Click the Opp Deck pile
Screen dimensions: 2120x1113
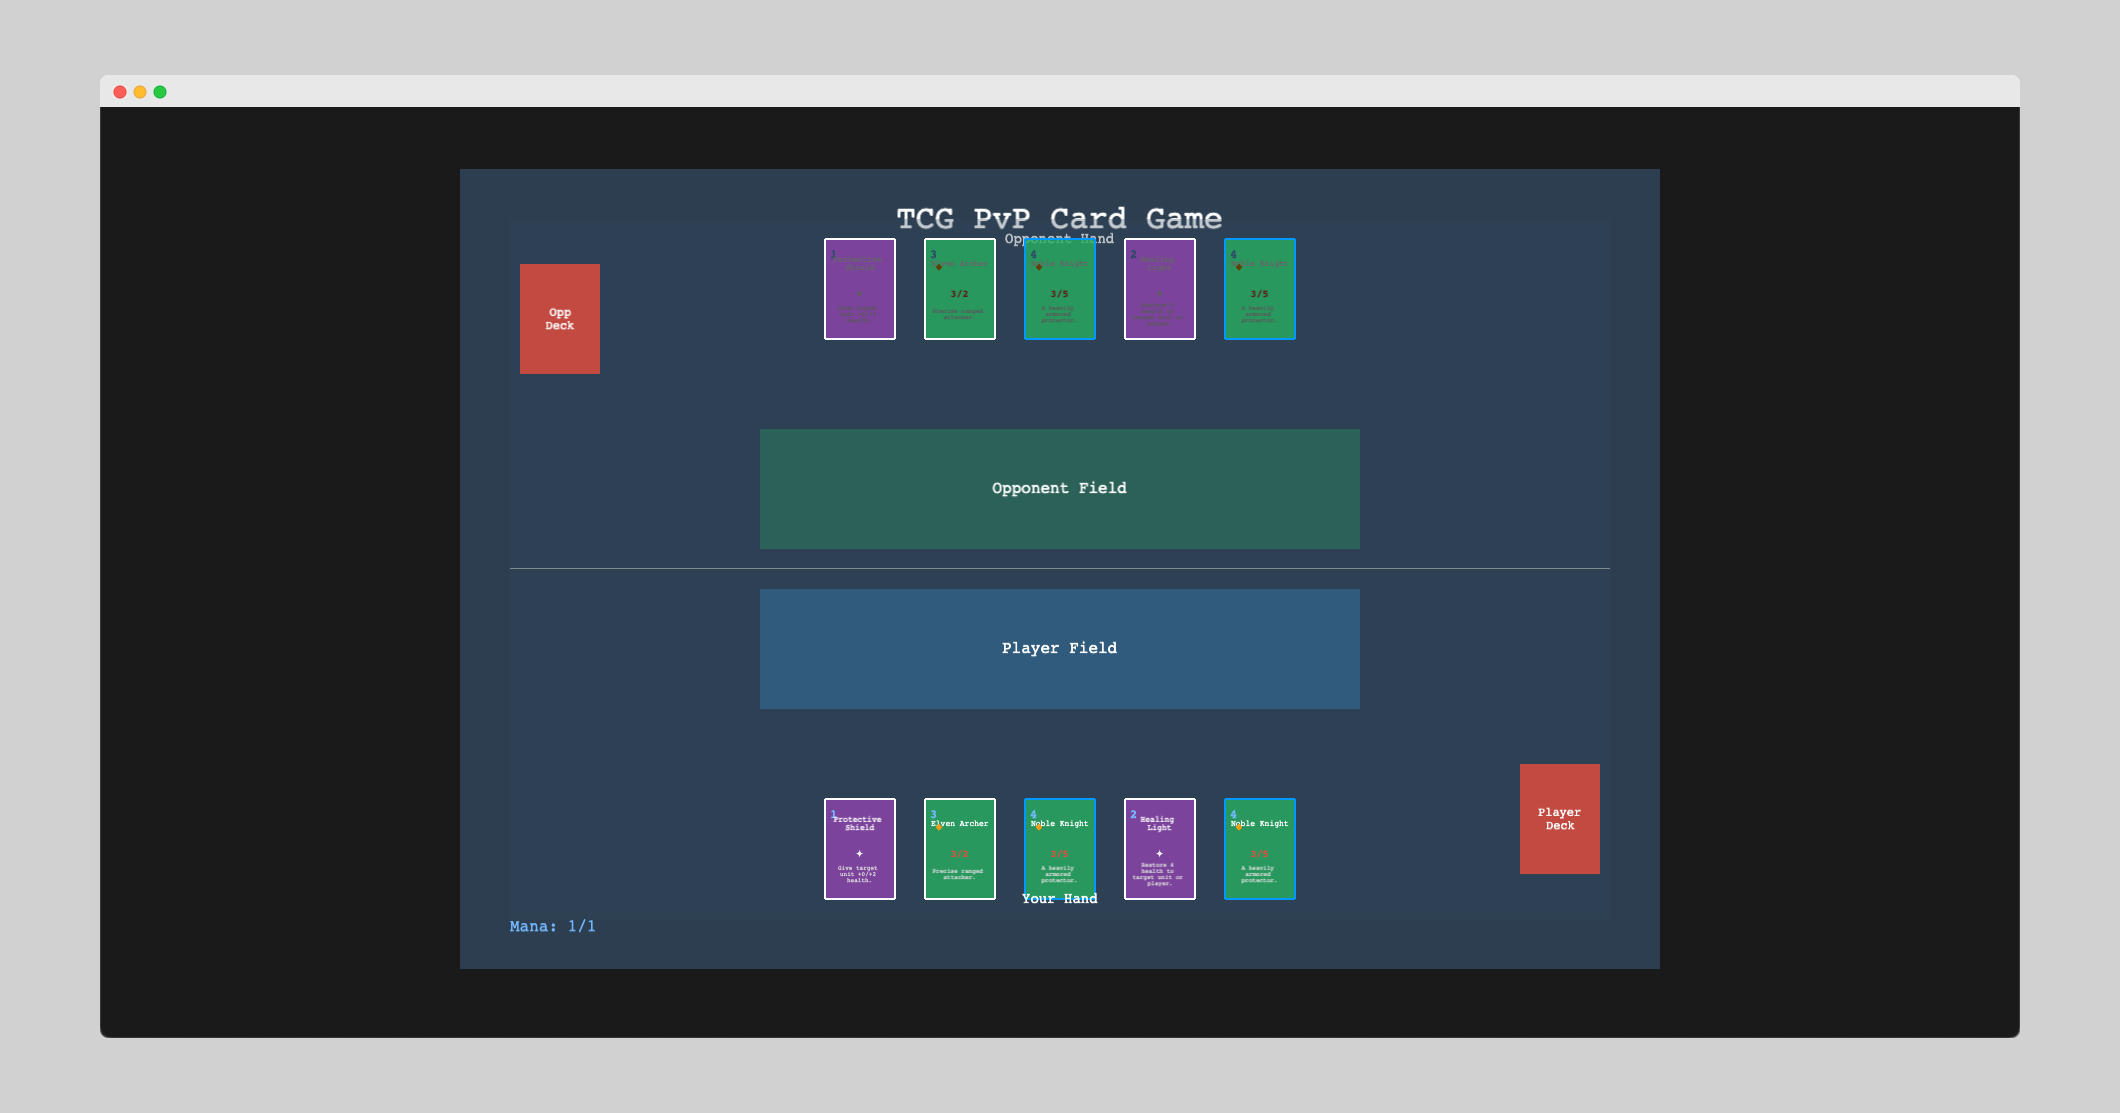pos(559,318)
